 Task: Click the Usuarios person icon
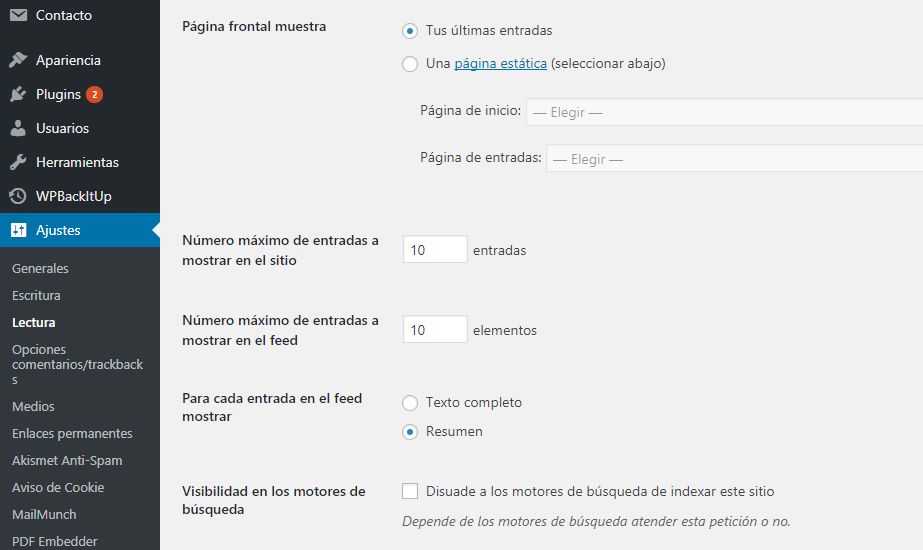[18, 128]
